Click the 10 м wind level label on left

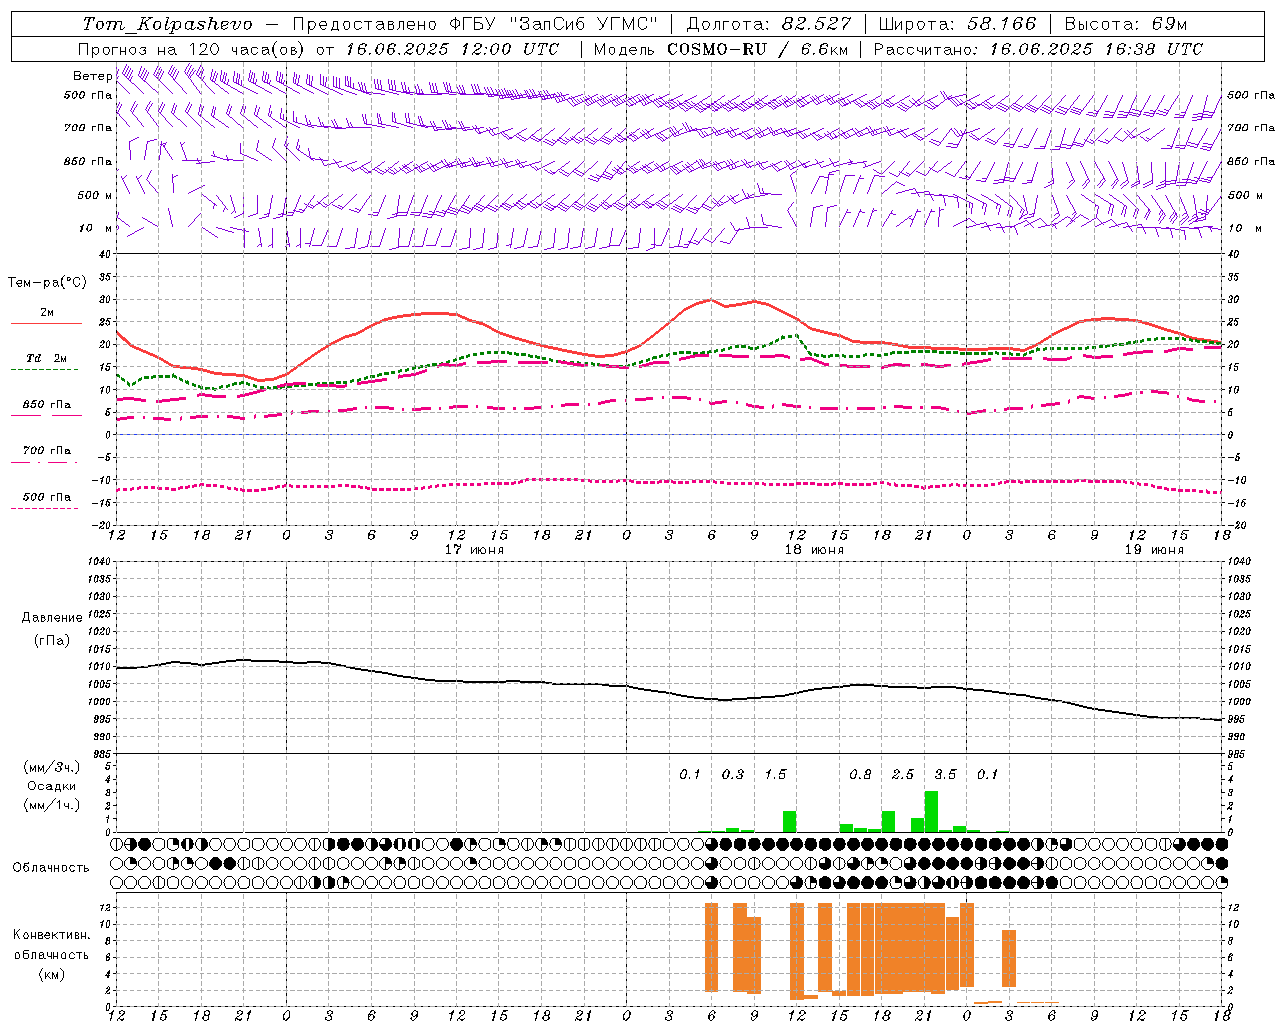[97, 228]
